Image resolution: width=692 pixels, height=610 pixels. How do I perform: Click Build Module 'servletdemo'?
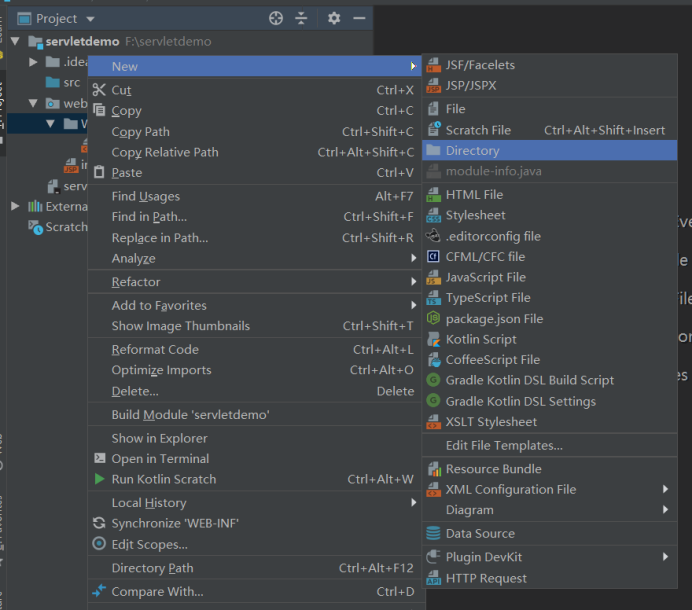click(255, 414)
